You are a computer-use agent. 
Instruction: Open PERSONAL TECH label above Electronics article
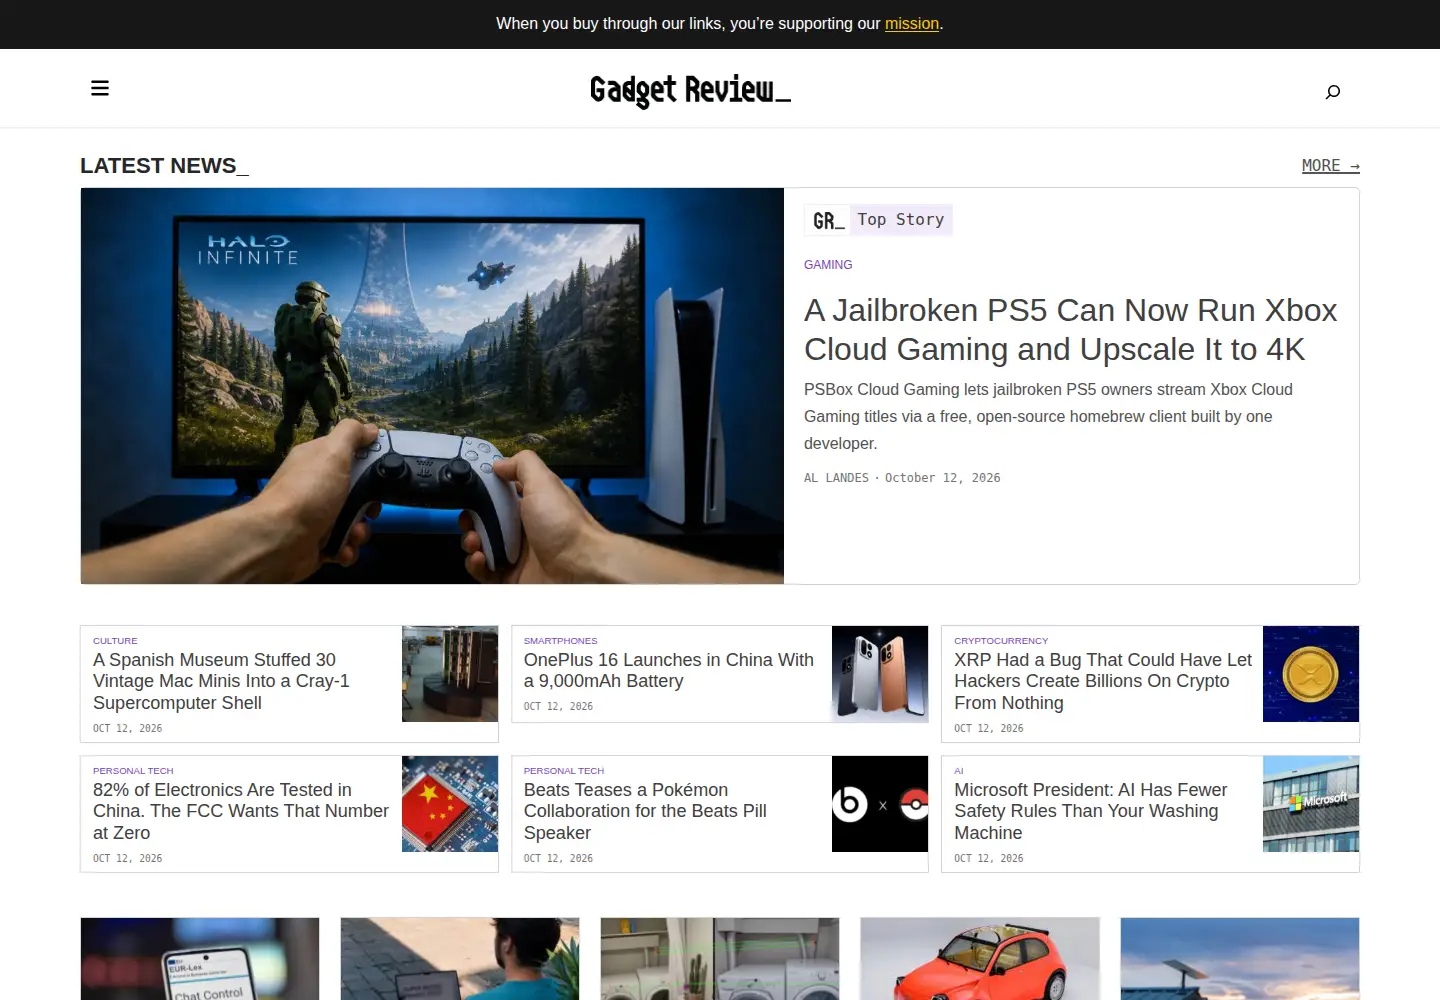click(133, 771)
